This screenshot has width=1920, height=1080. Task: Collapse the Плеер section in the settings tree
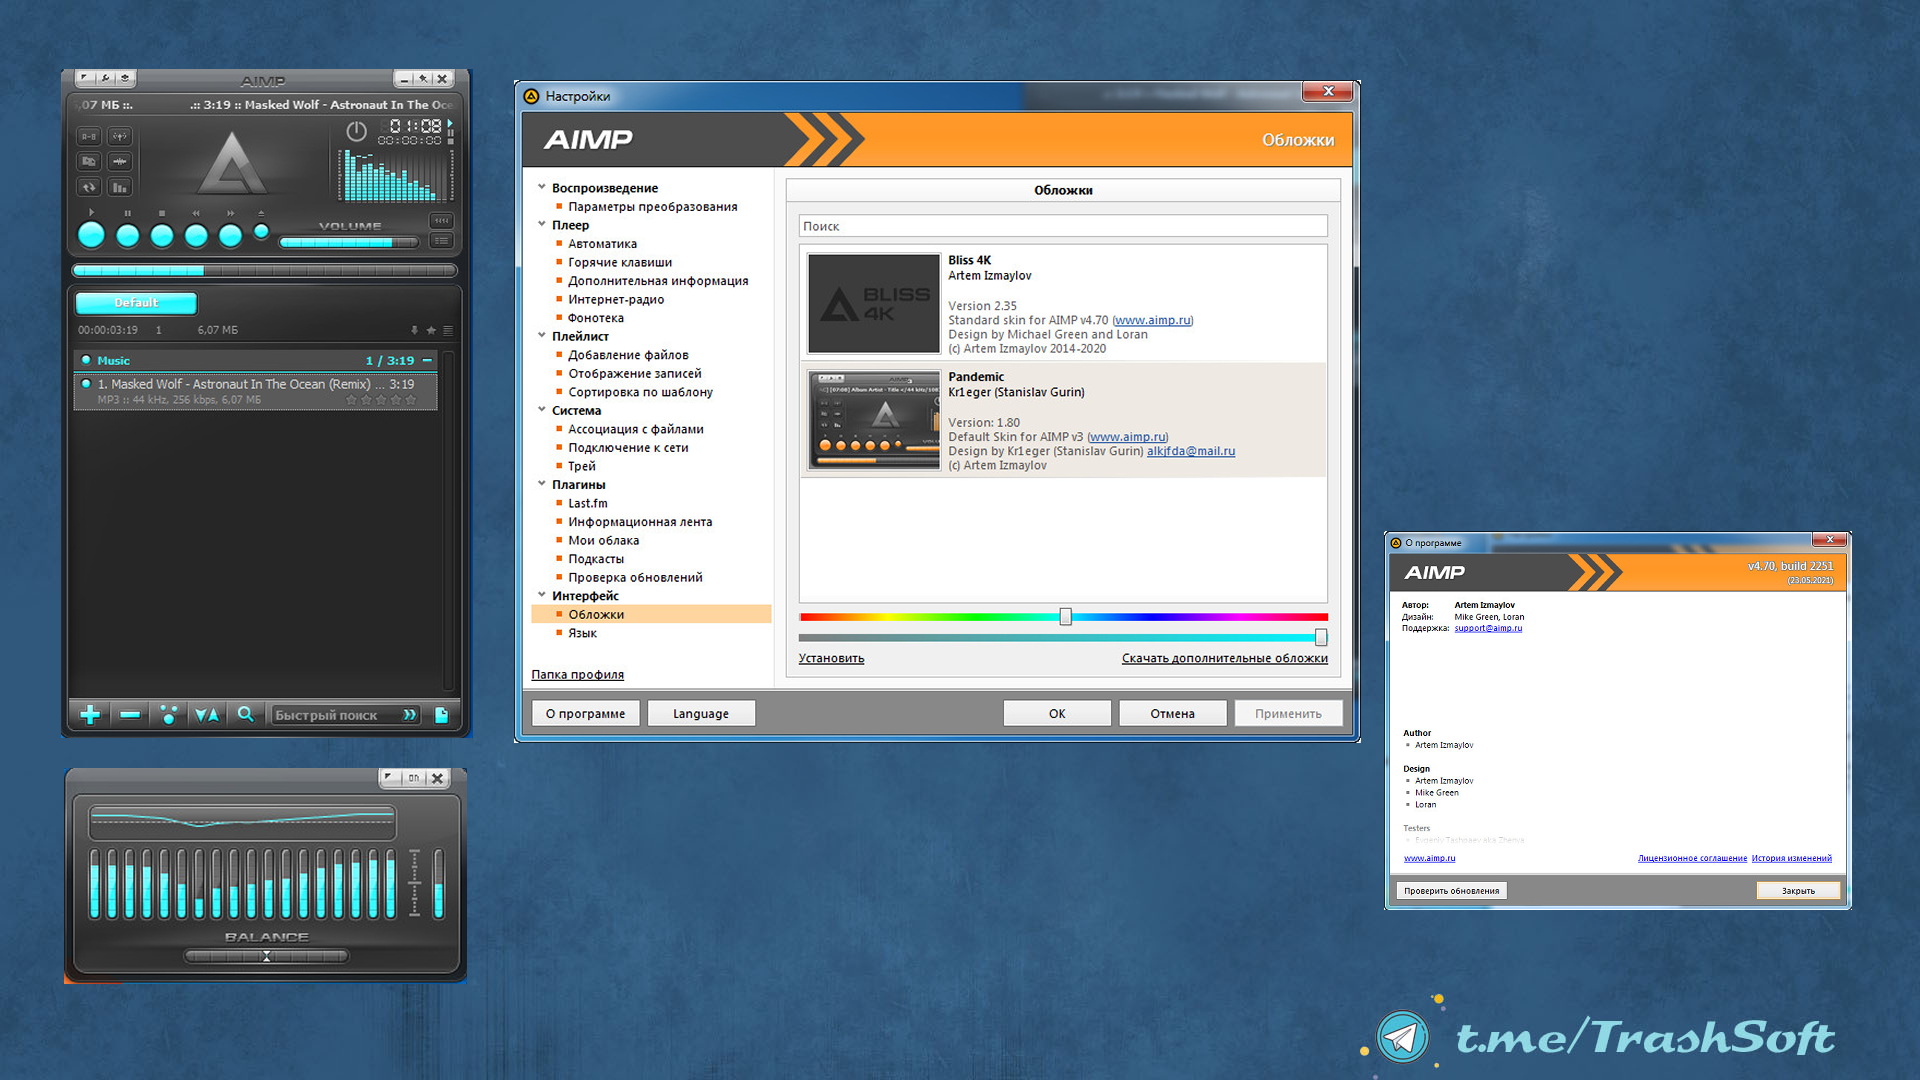(x=541, y=224)
